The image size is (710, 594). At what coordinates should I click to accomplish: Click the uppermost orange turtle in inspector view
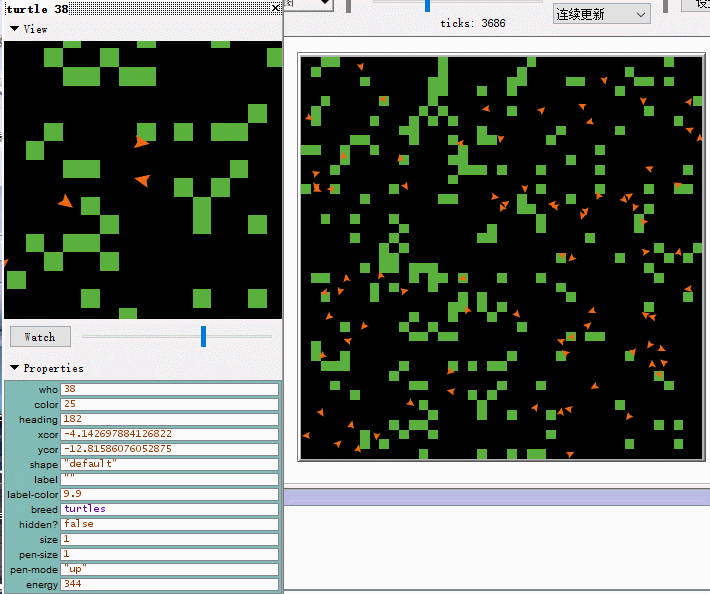(x=141, y=142)
